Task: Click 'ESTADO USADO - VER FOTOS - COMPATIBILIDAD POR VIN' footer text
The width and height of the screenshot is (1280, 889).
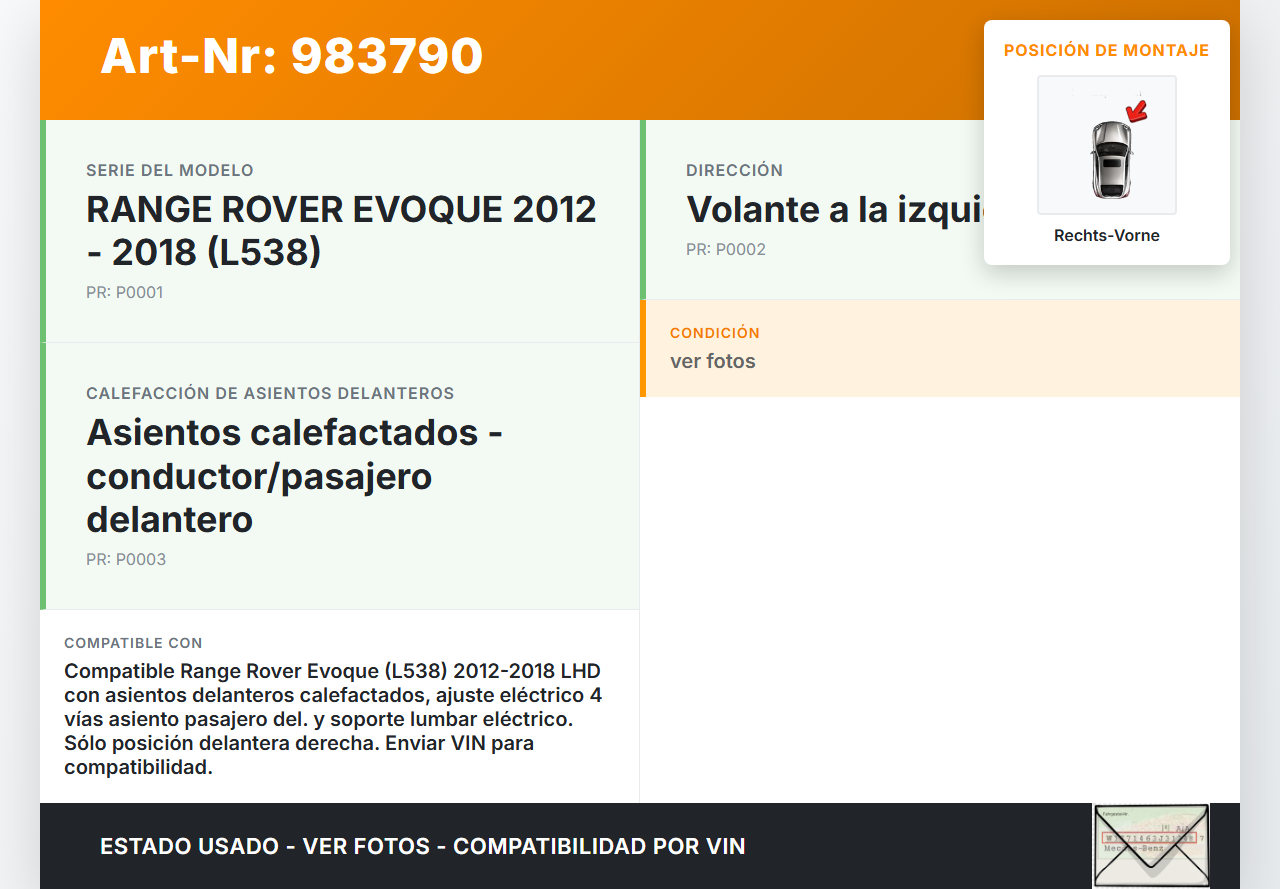Action: point(423,846)
